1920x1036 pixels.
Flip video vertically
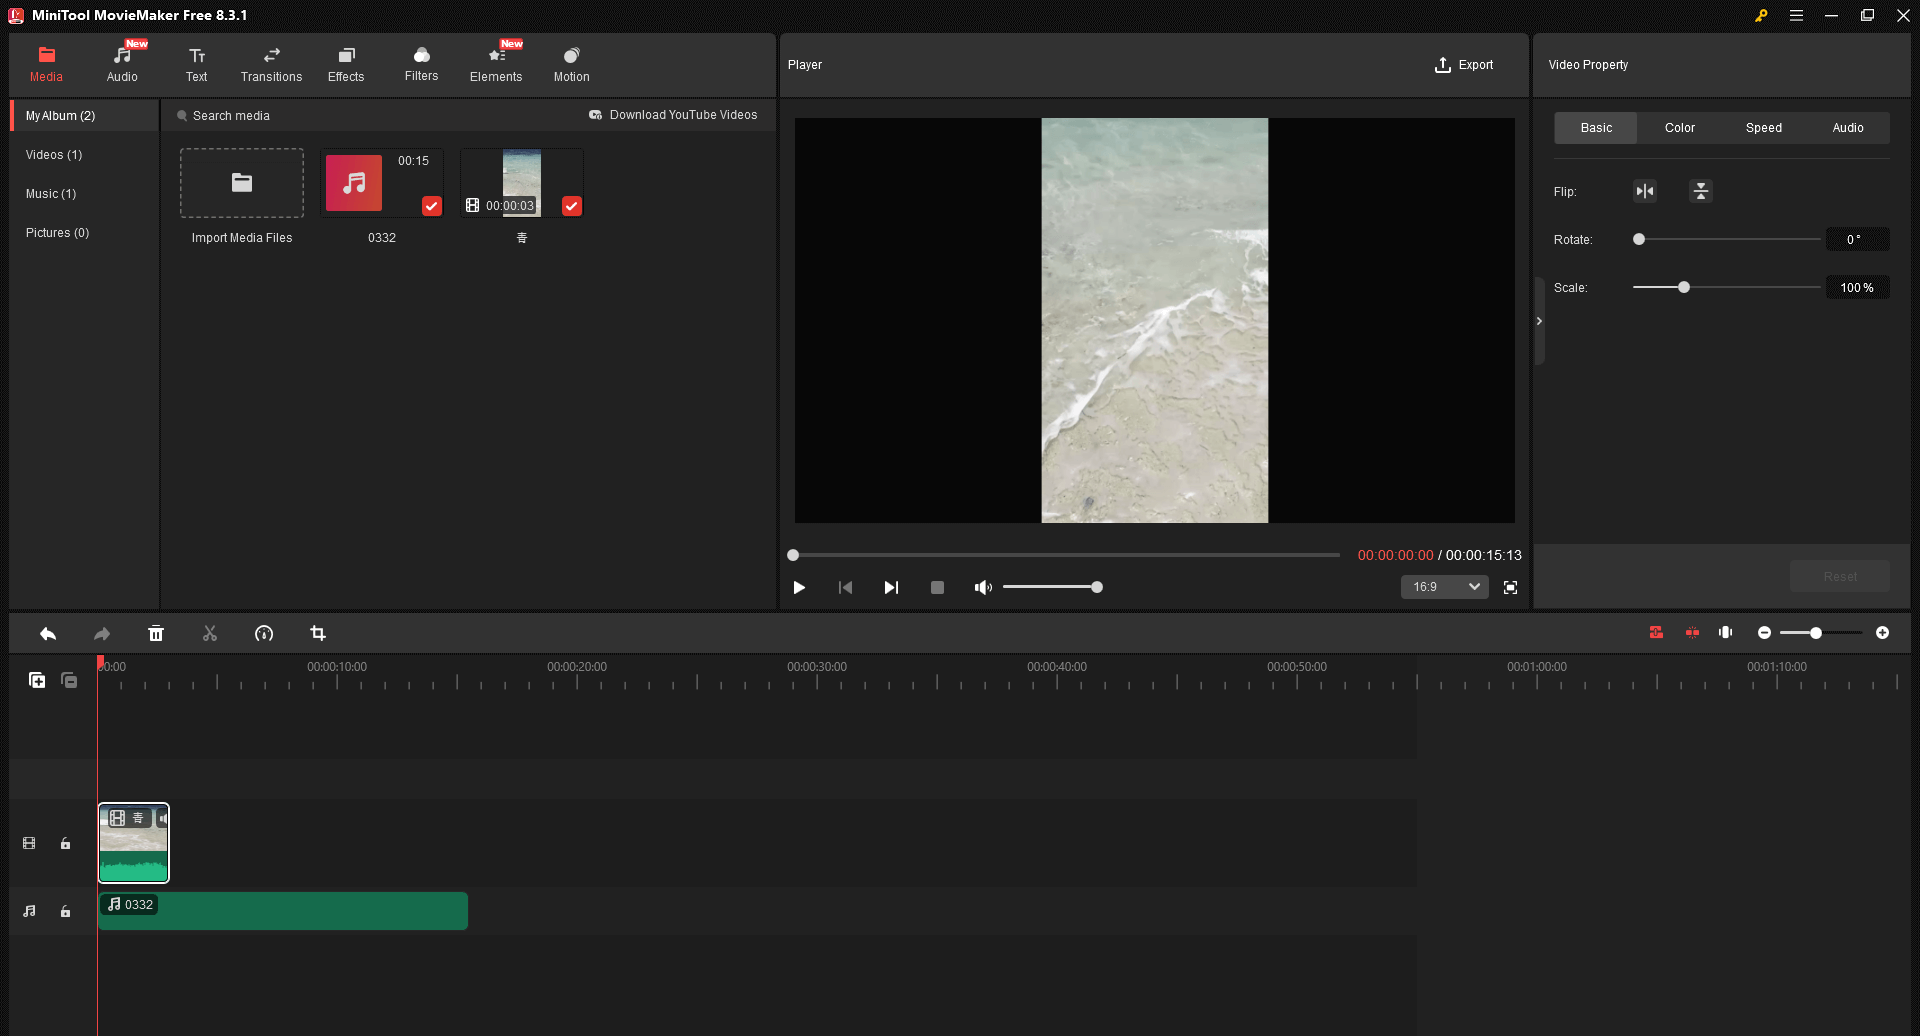coord(1700,191)
